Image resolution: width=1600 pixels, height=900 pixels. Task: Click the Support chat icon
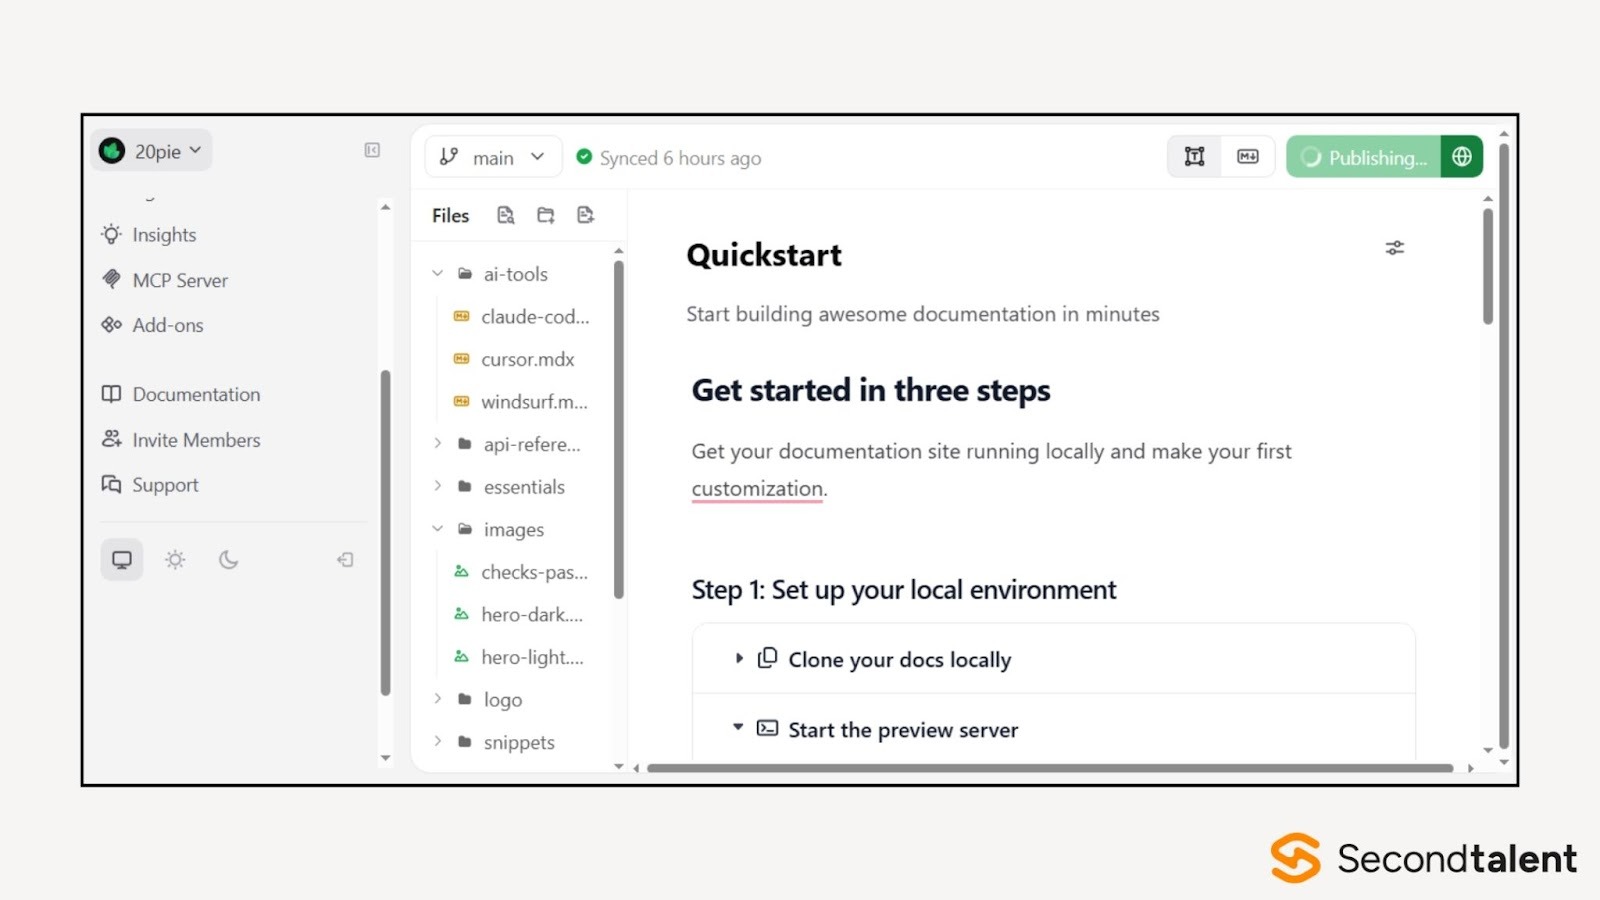(x=111, y=484)
